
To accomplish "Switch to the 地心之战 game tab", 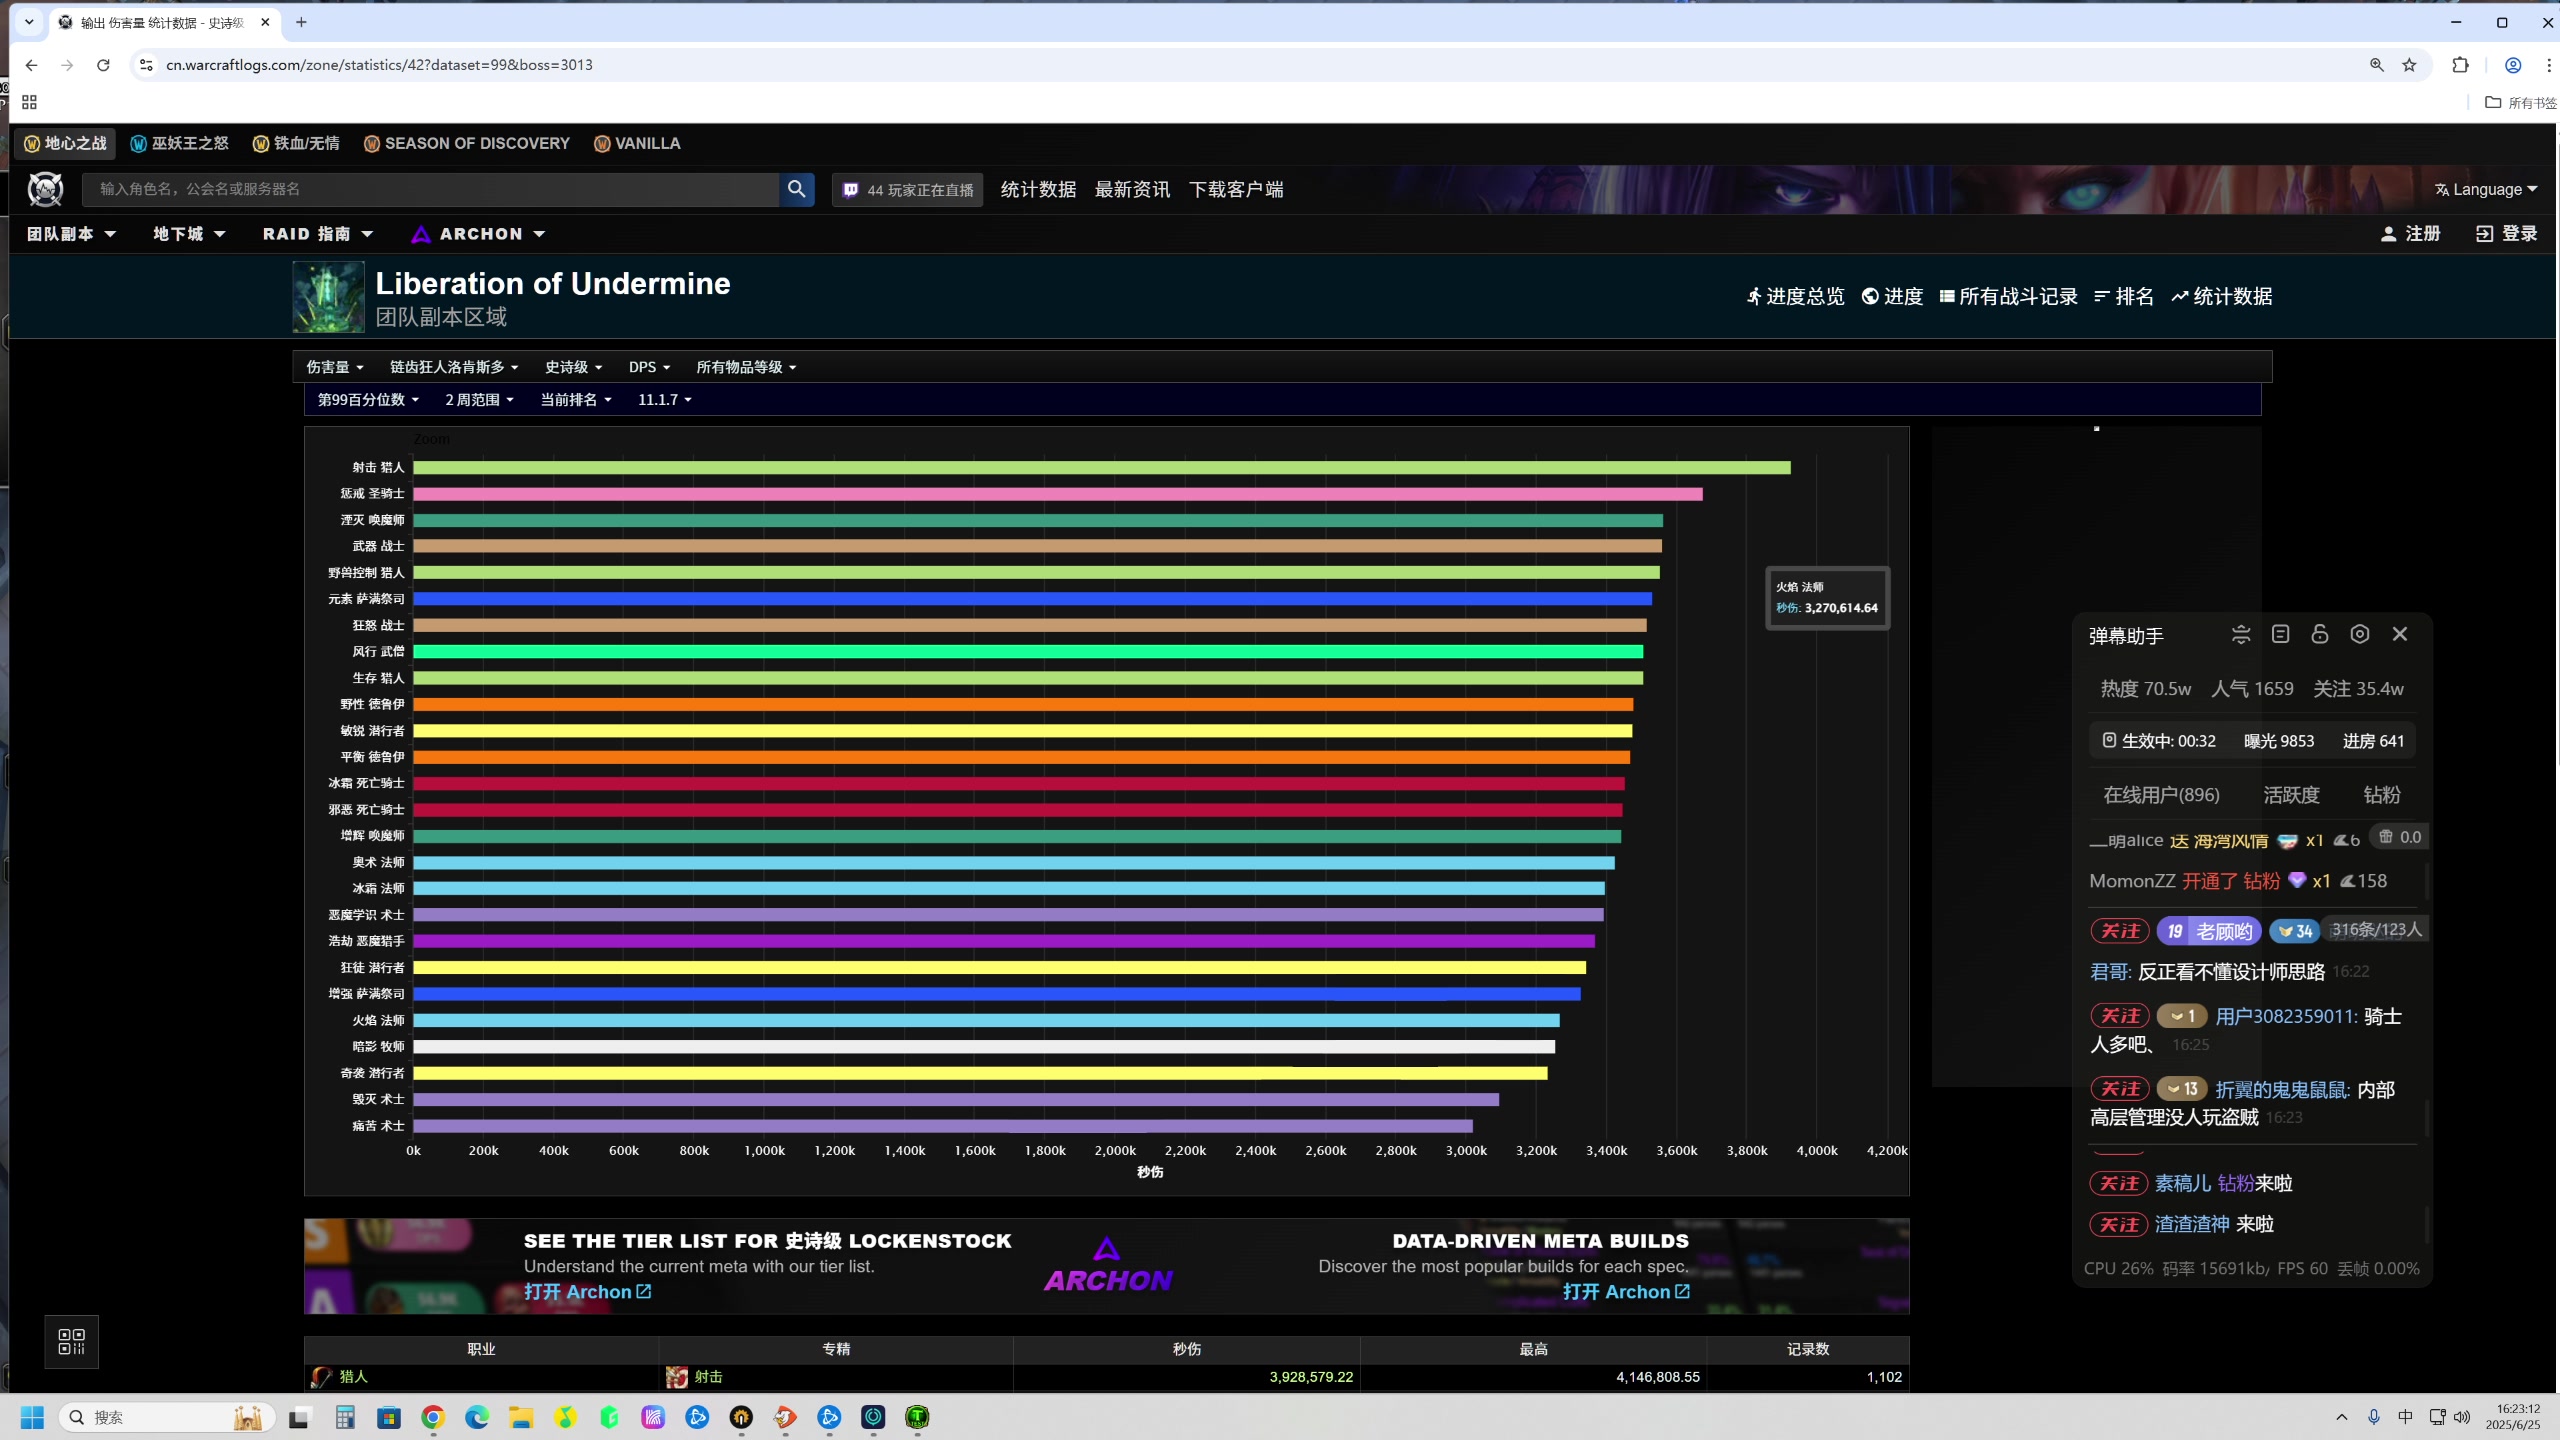I will 65,143.
